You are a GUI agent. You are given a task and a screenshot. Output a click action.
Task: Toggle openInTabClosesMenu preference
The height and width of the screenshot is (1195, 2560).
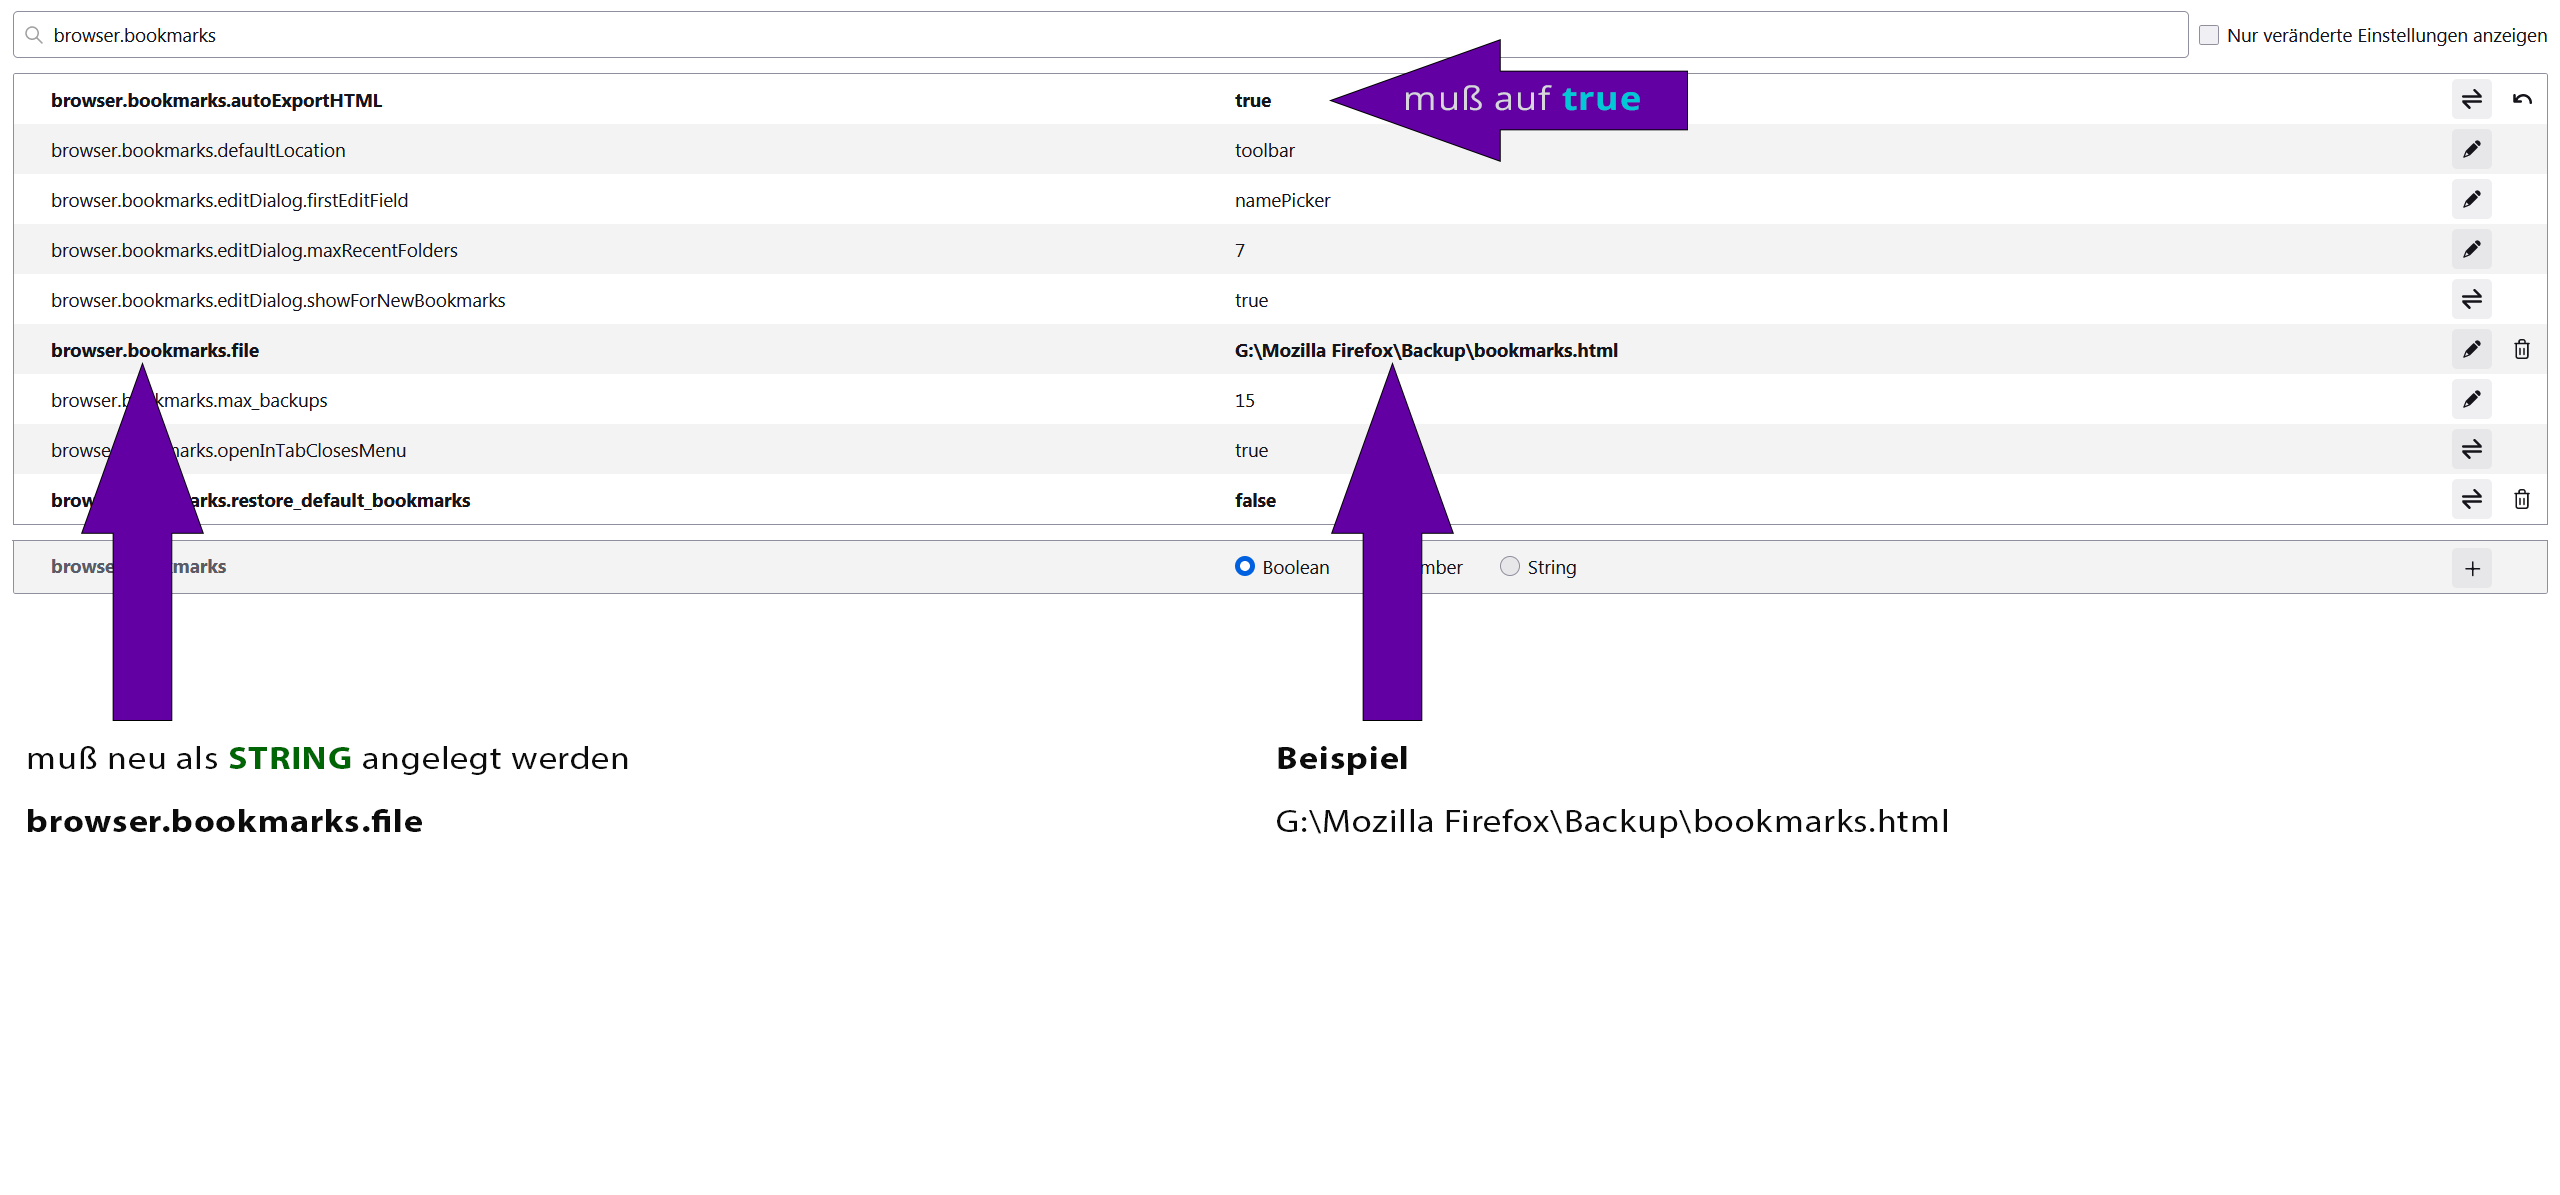pos(2471,450)
